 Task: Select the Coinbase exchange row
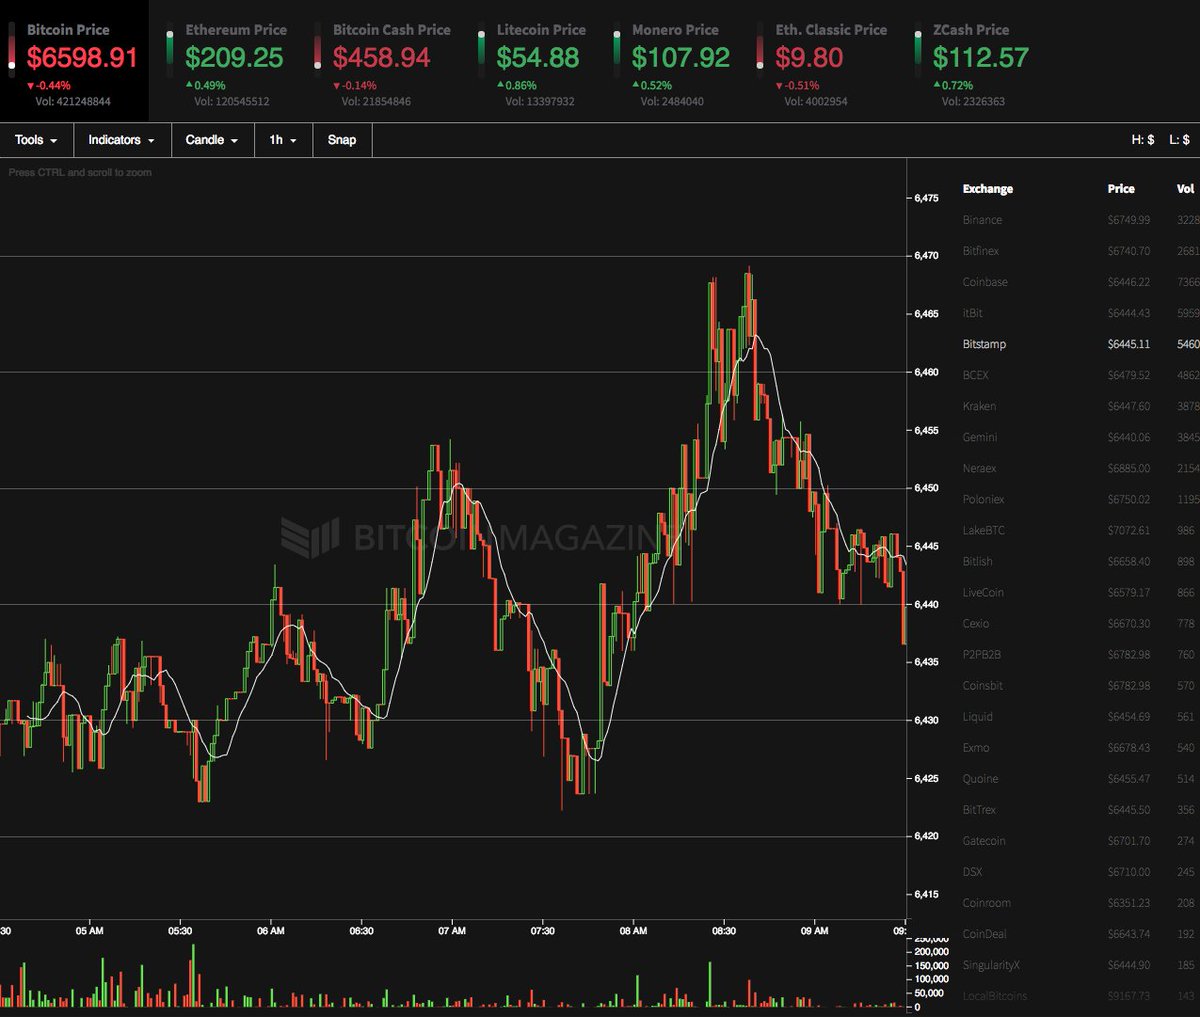pos(1080,282)
